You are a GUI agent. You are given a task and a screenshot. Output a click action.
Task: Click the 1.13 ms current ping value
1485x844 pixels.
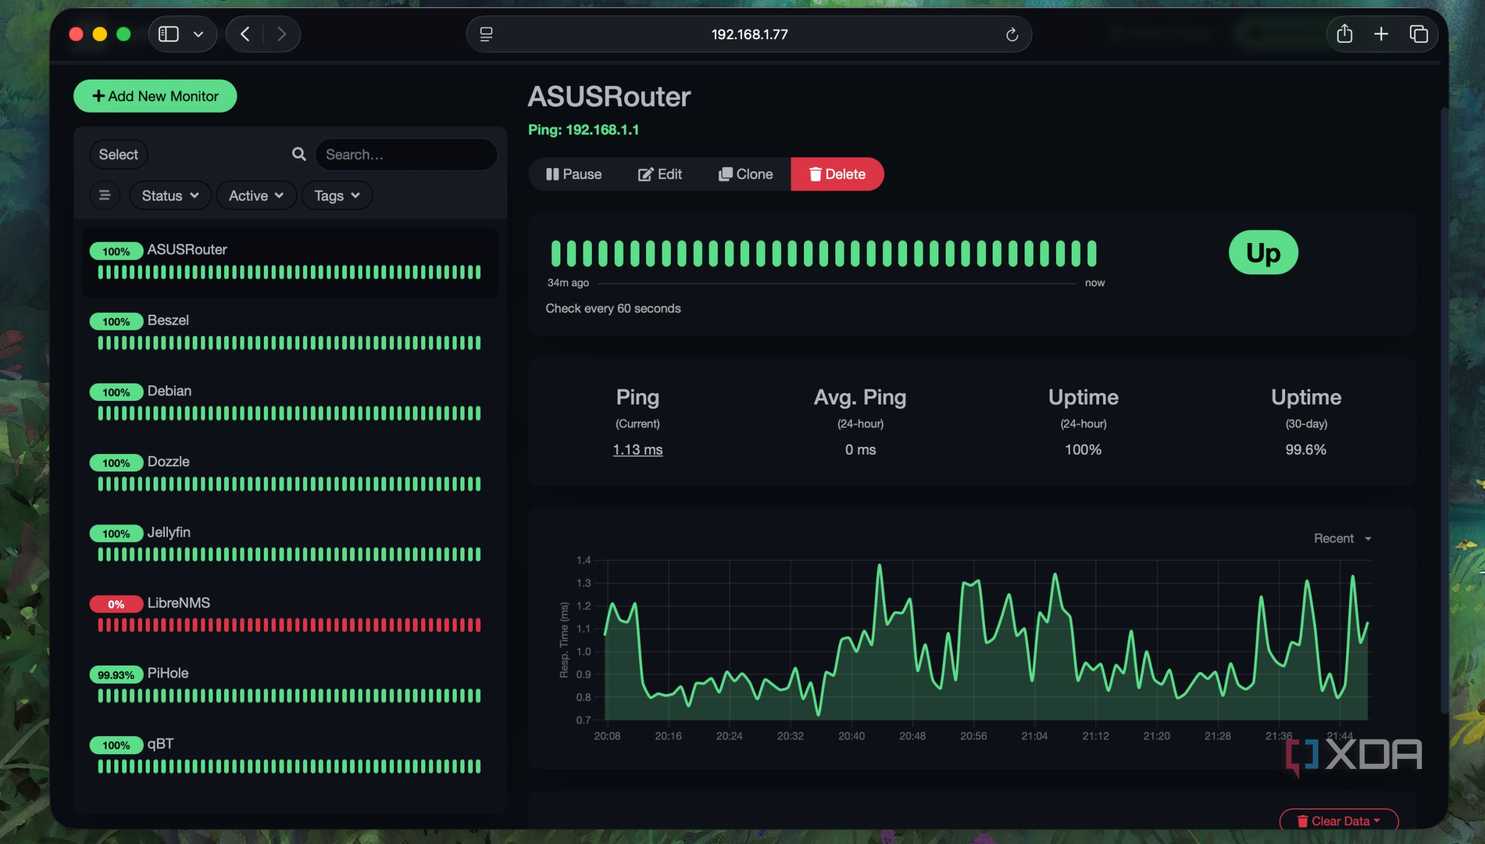637,450
